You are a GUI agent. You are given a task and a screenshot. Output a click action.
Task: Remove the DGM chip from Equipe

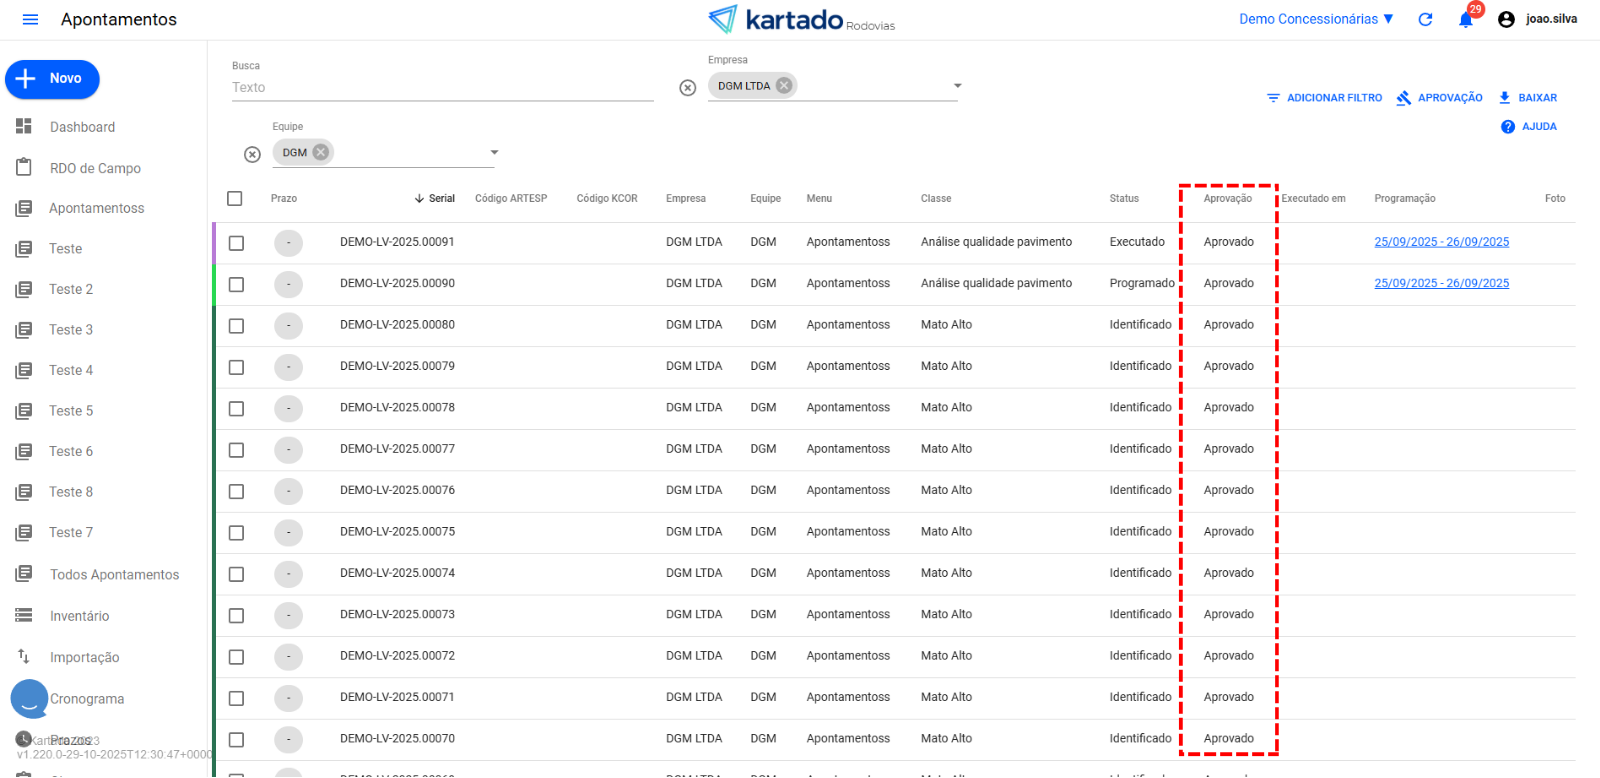(x=320, y=153)
